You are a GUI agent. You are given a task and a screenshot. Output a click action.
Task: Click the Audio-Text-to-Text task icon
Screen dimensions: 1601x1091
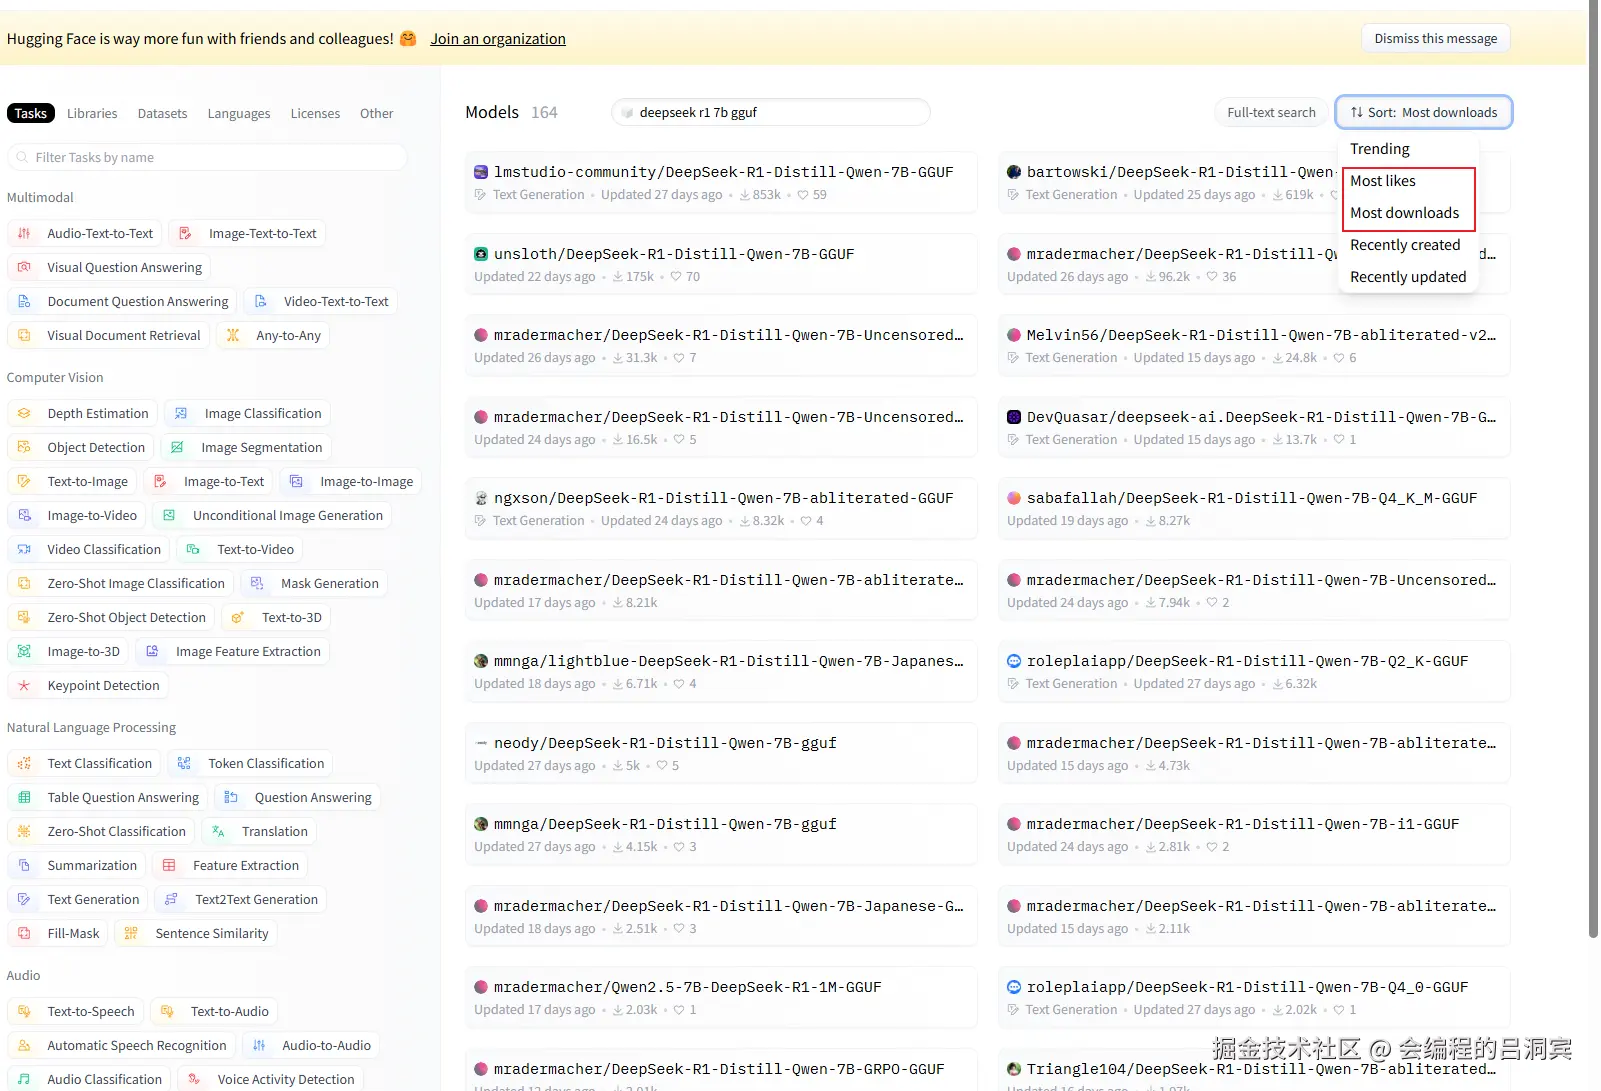24,234
